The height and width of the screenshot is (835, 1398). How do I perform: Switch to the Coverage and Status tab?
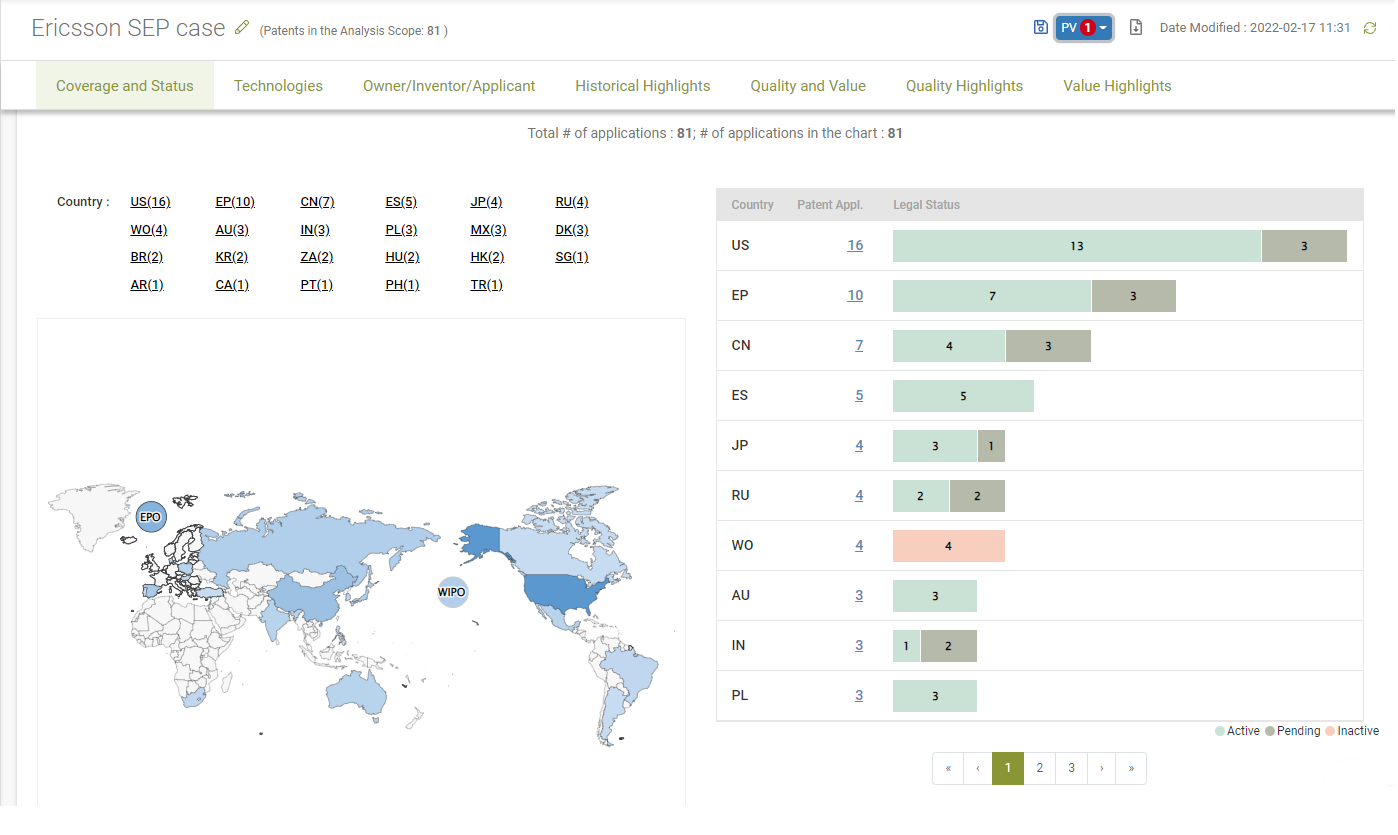click(125, 86)
